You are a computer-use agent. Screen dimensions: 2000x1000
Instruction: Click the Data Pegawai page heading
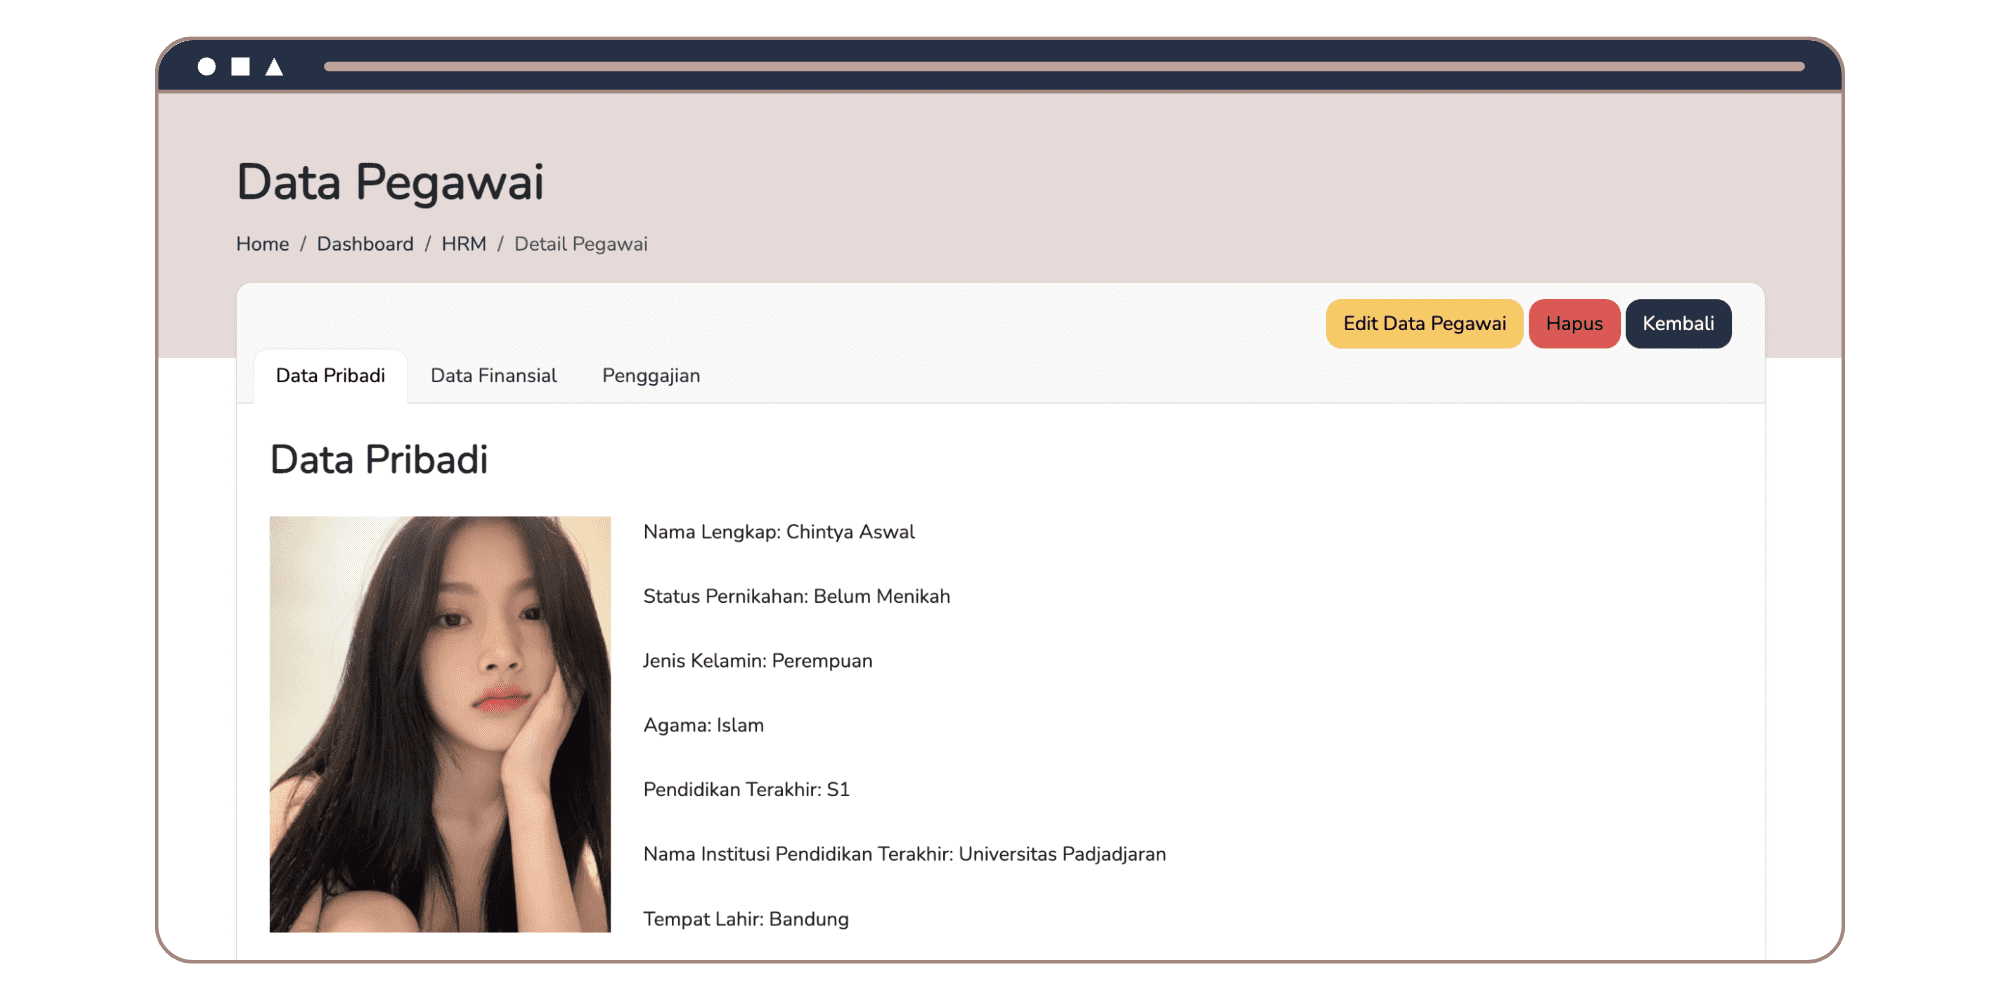(390, 182)
